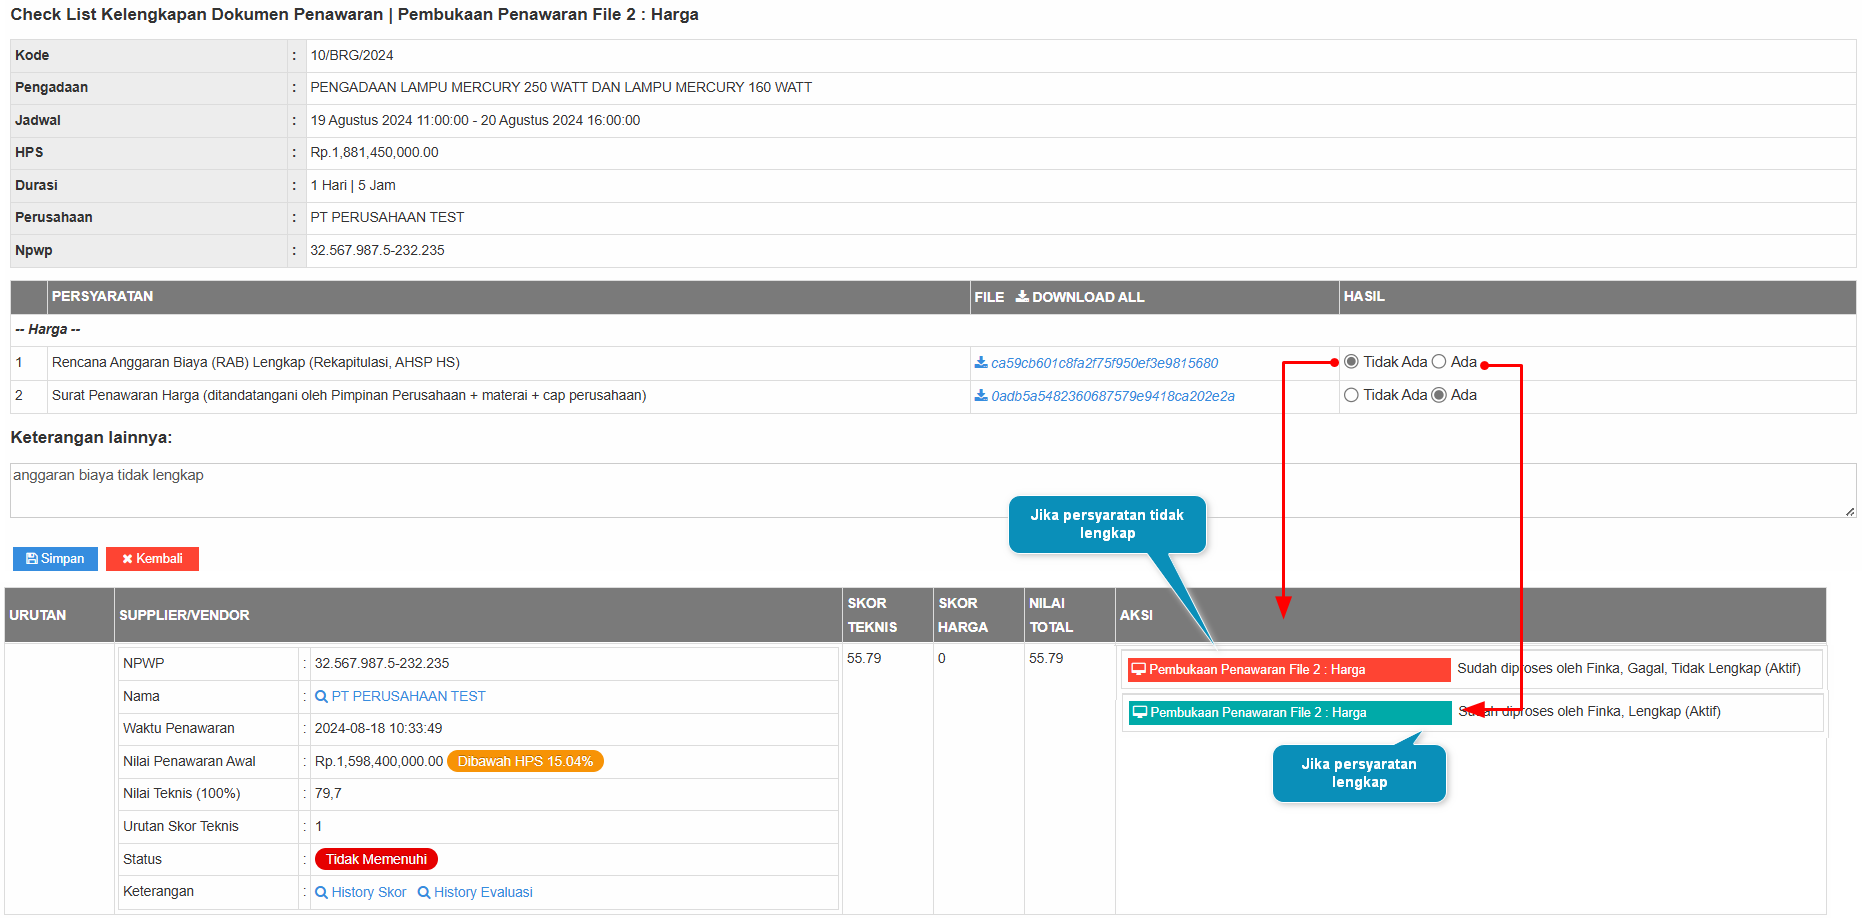This screenshot has height=918, width=1862.
Task: Click the monitor icon on the red Pembukaan Penawaran button
Action: pos(1138,670)
